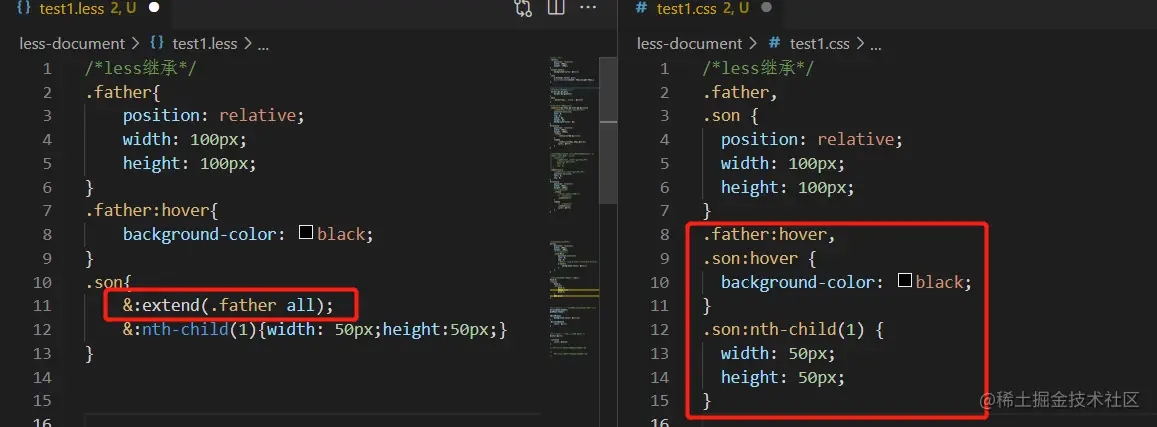Screen dimensions: 1157x427
Task: Open the More Actions ellipsis menu
Action: (587, 7)
